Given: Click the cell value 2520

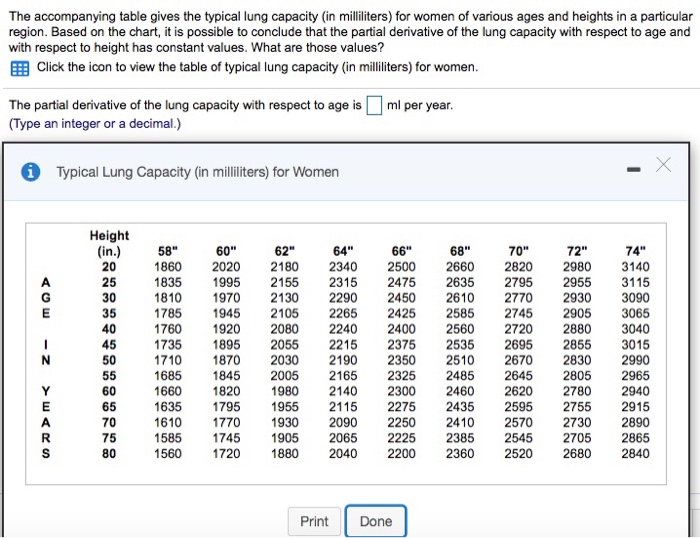Looking at the screenshot, I should pyautogui.click(x=518, y=454).
